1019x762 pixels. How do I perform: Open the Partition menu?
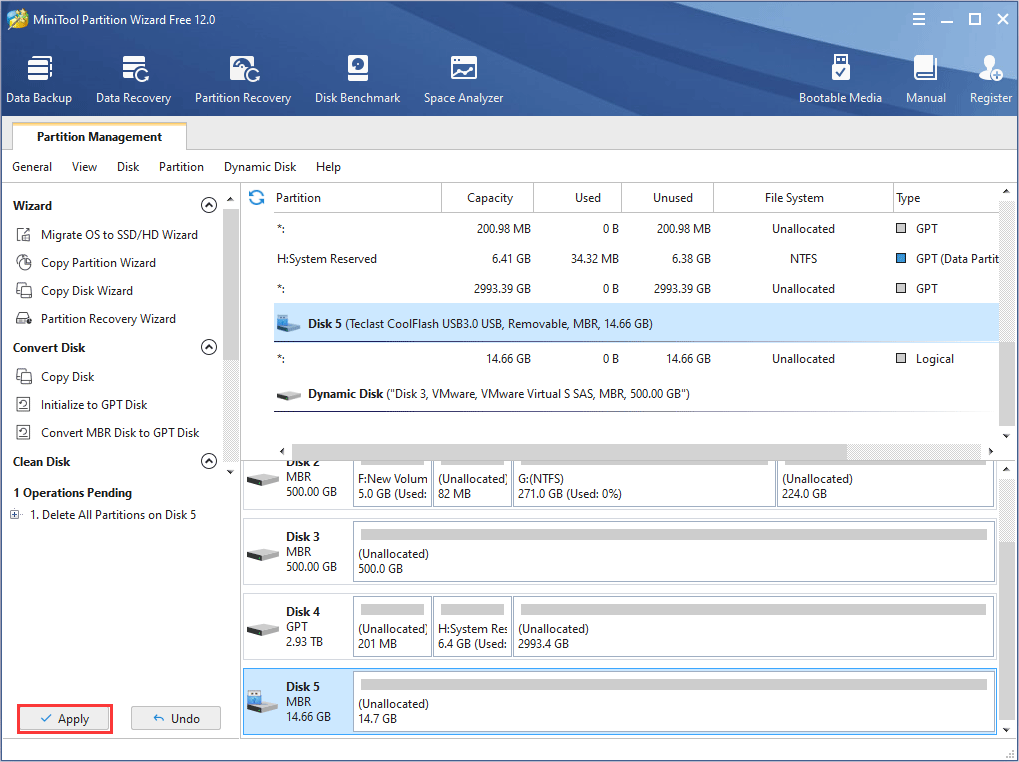click(x=181, y=167)
